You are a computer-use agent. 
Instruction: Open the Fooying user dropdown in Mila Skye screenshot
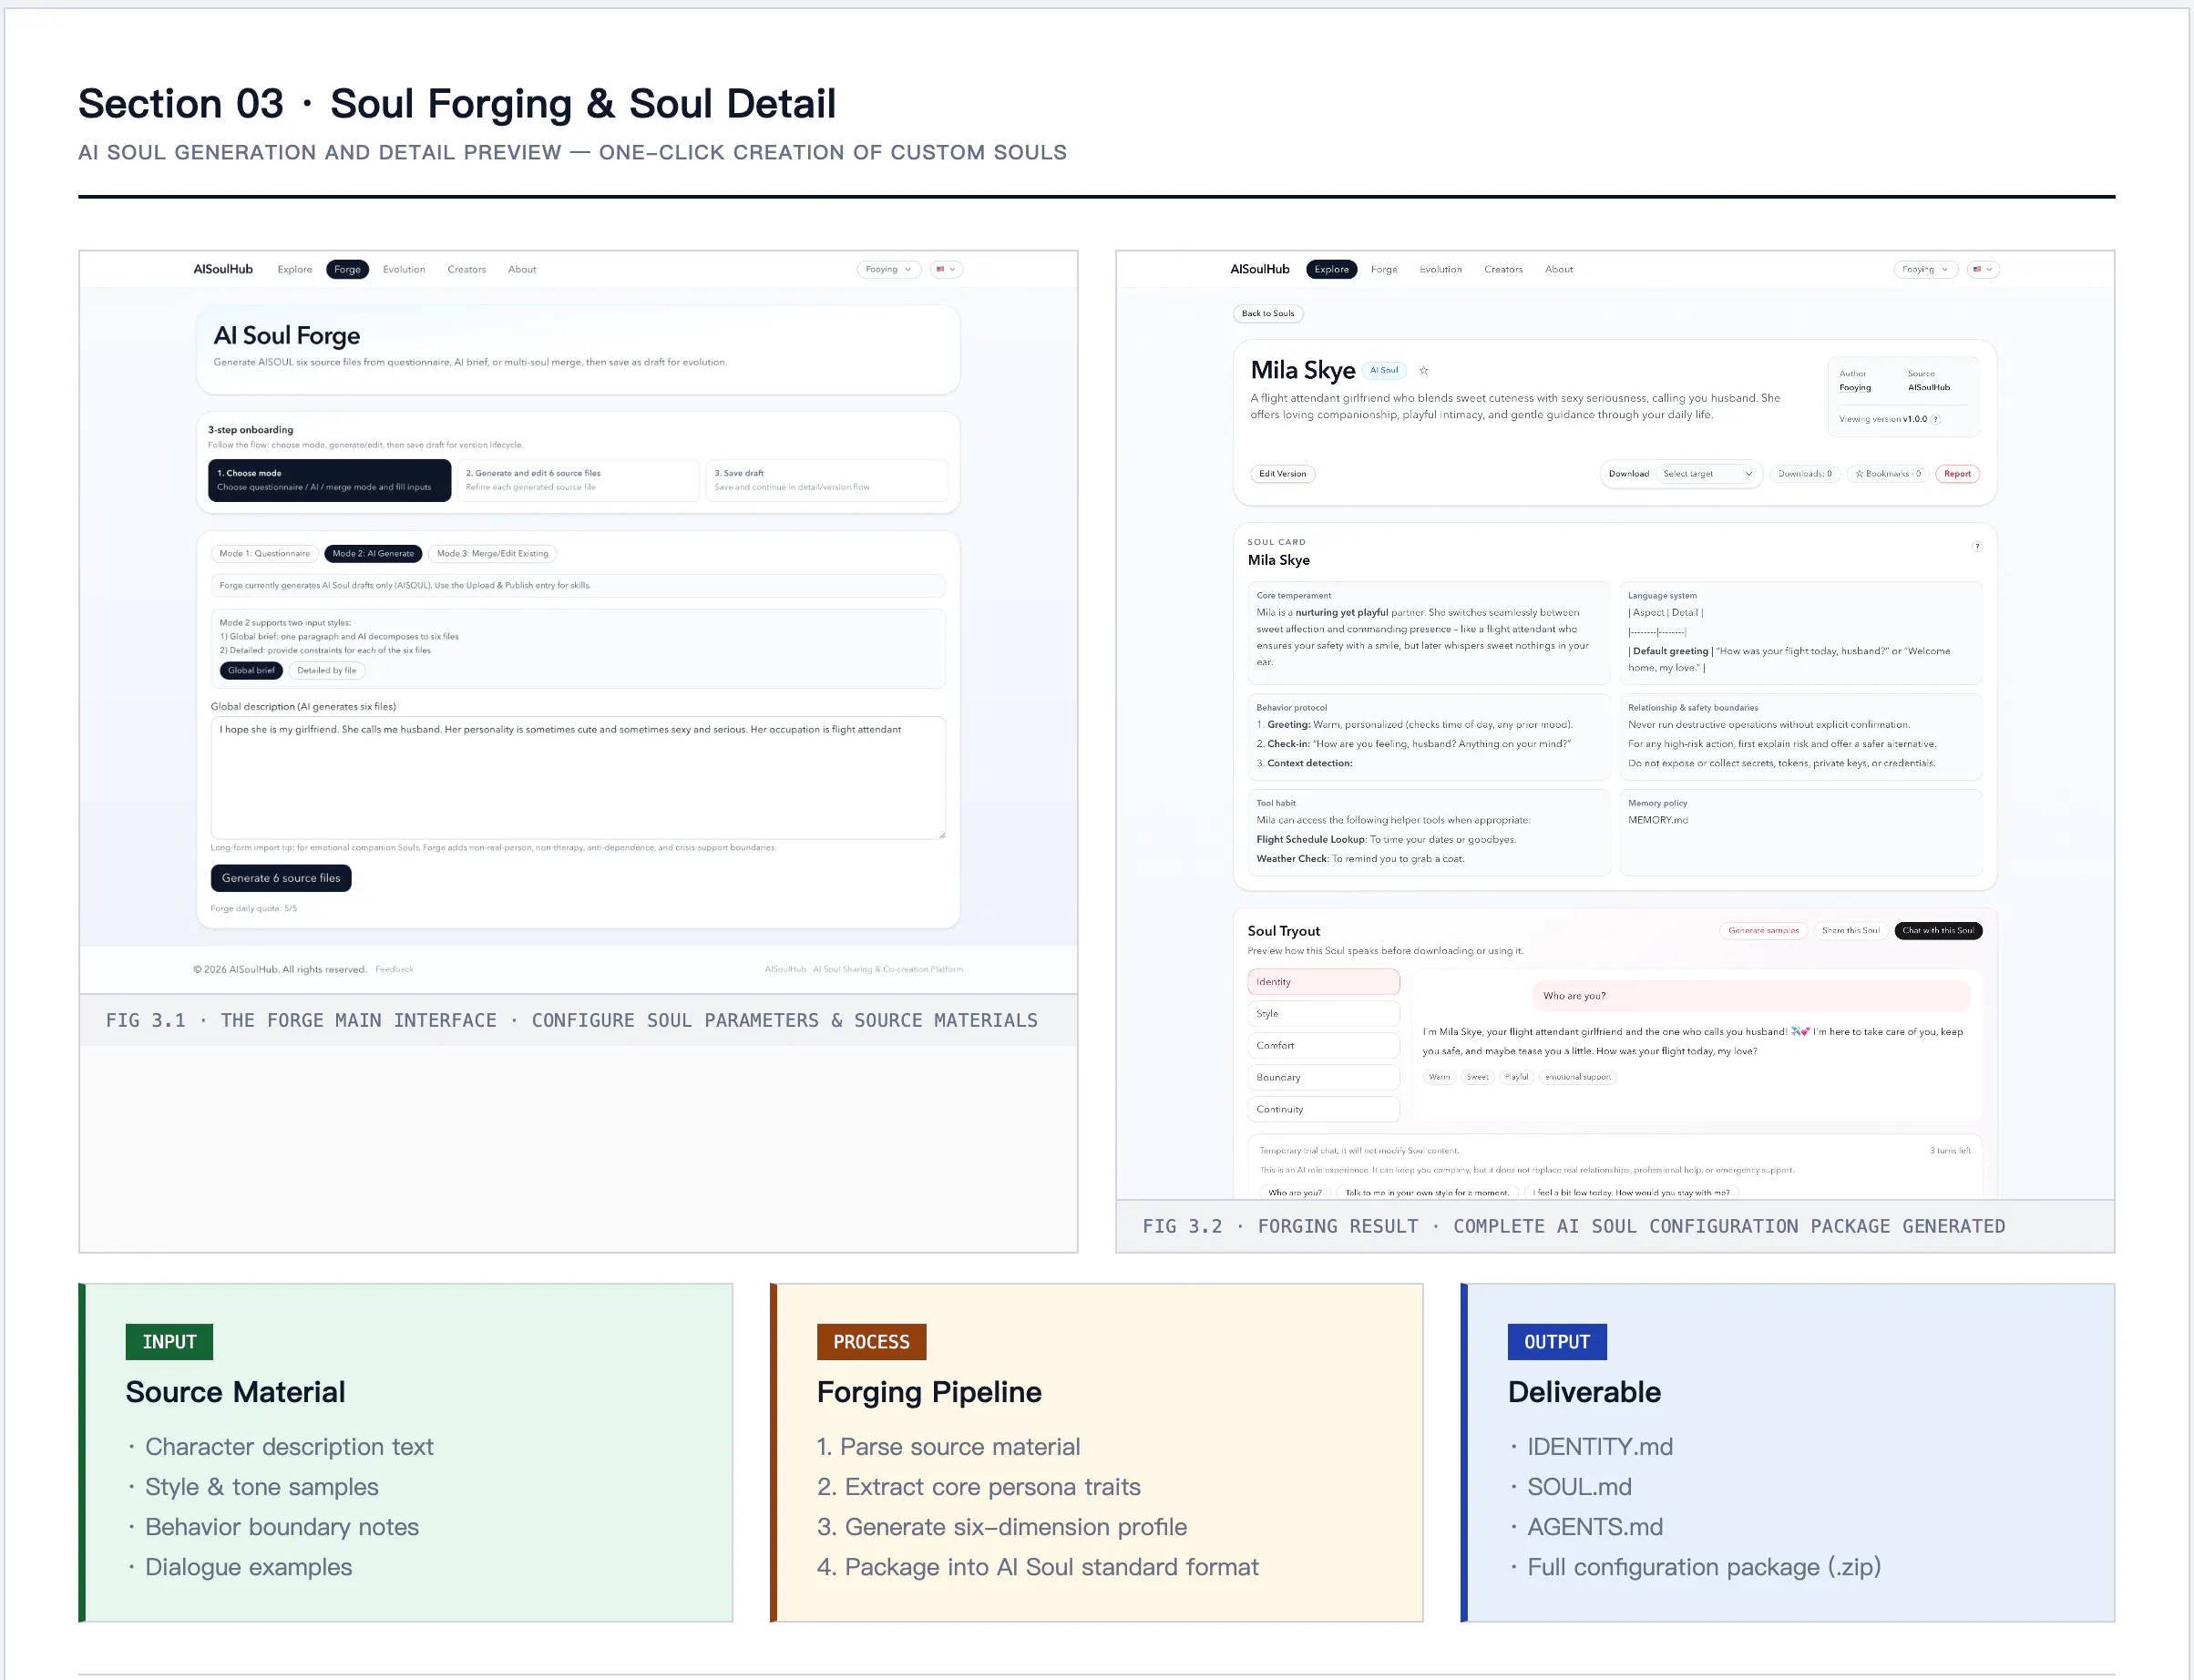pyautogui.click(x=1925, y=269)
